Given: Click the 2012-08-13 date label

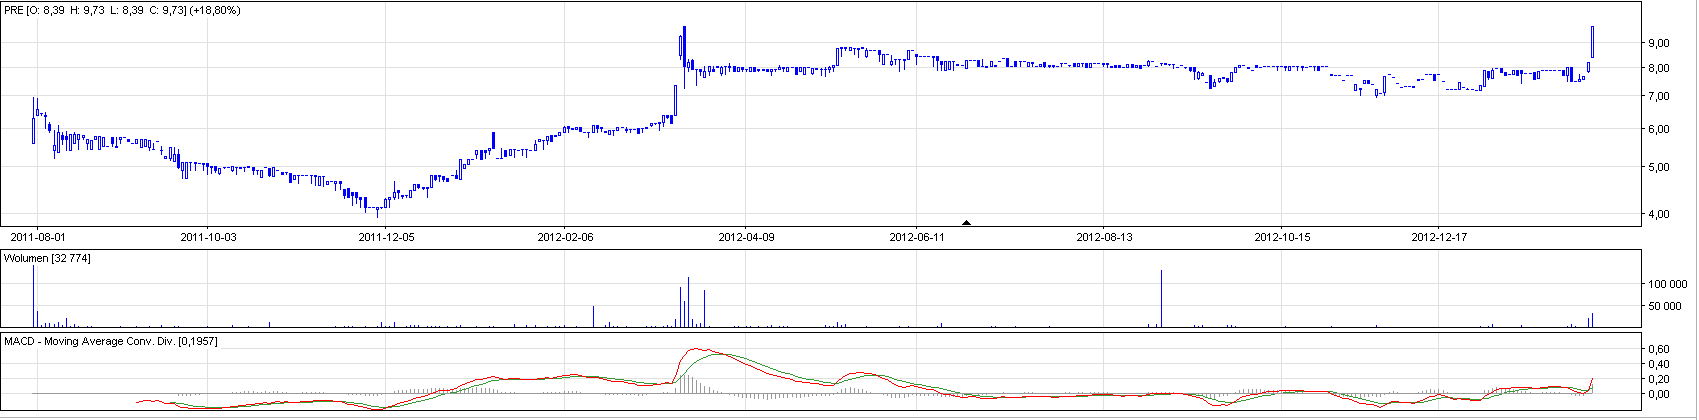Looking at the screenshot, I should tap(1104, 237).
